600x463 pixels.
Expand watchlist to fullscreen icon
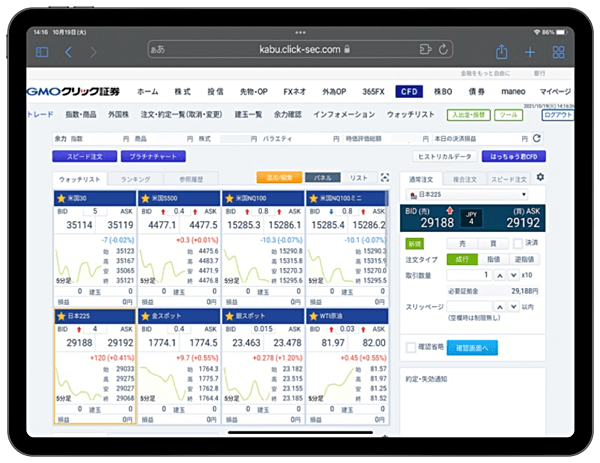tap(385, 178)
